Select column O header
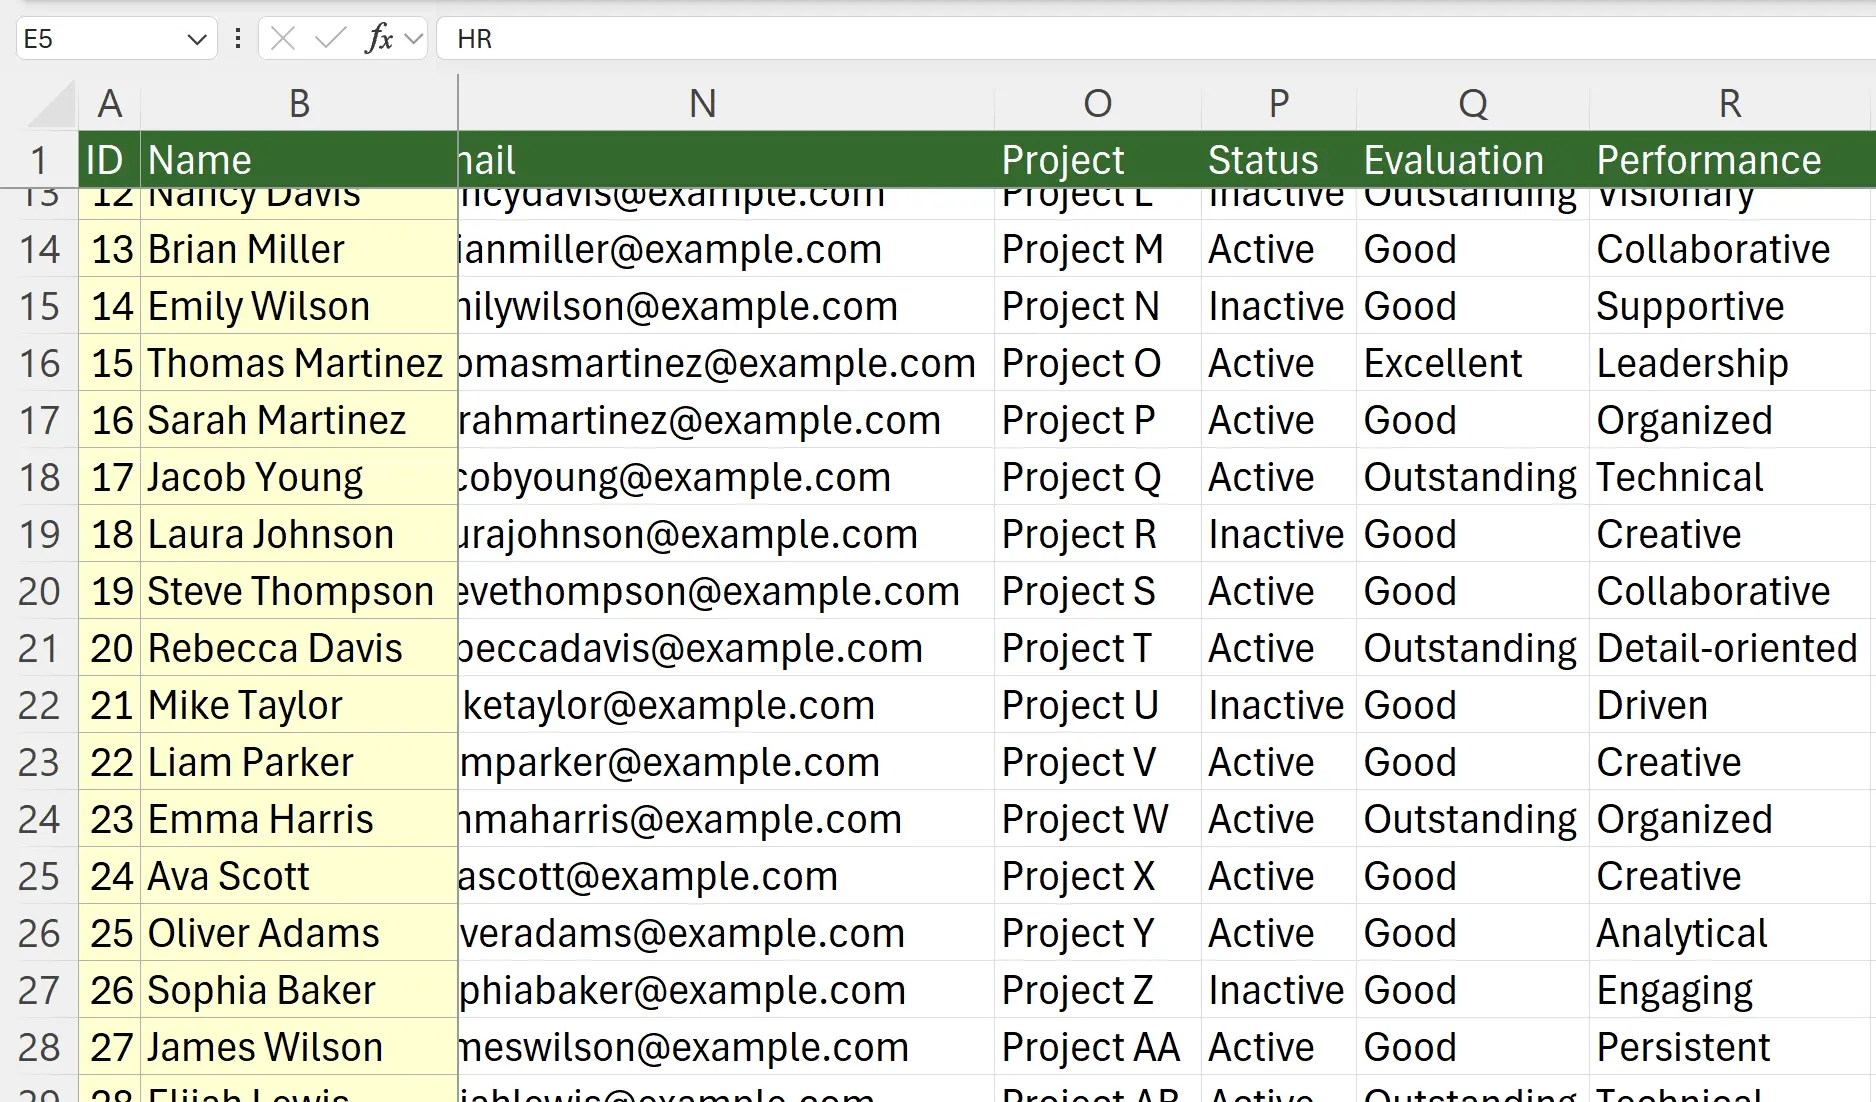The image size is (1876, 1102). pos(1097,104)
